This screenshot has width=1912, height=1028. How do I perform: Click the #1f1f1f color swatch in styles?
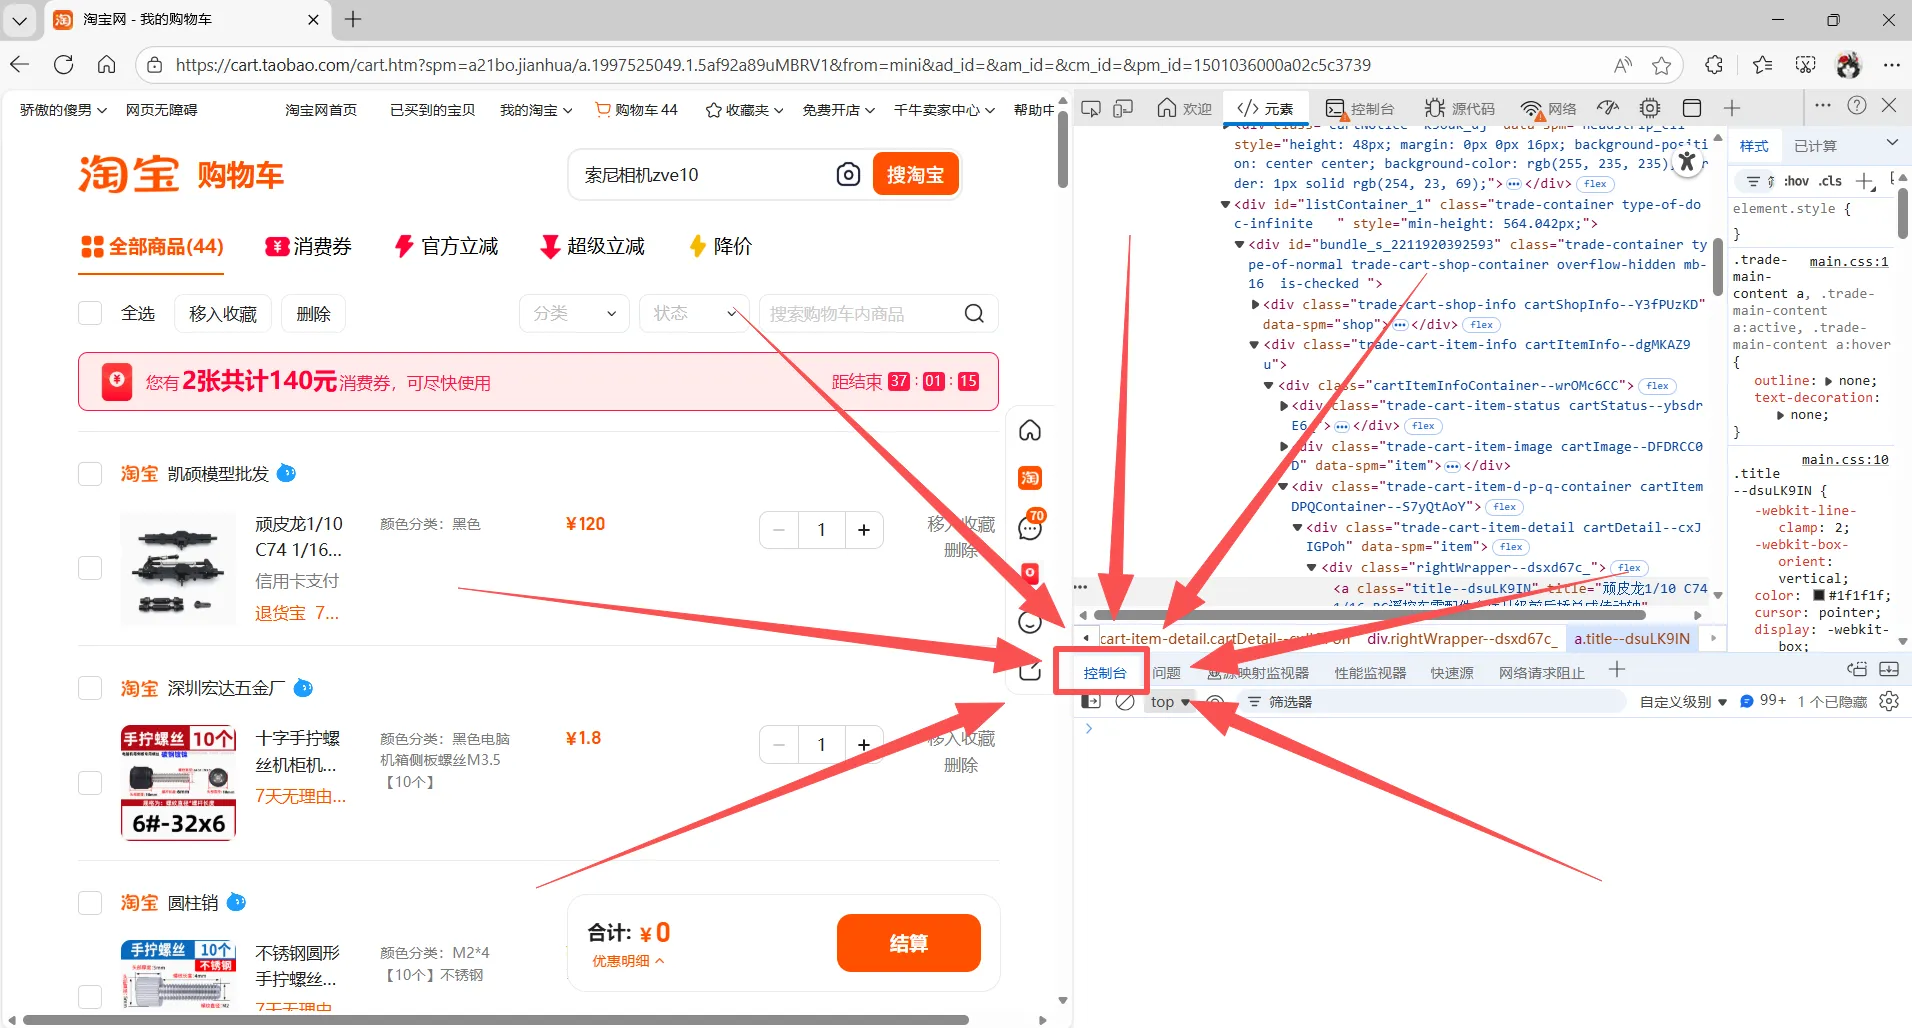[x=1819, y=595]
